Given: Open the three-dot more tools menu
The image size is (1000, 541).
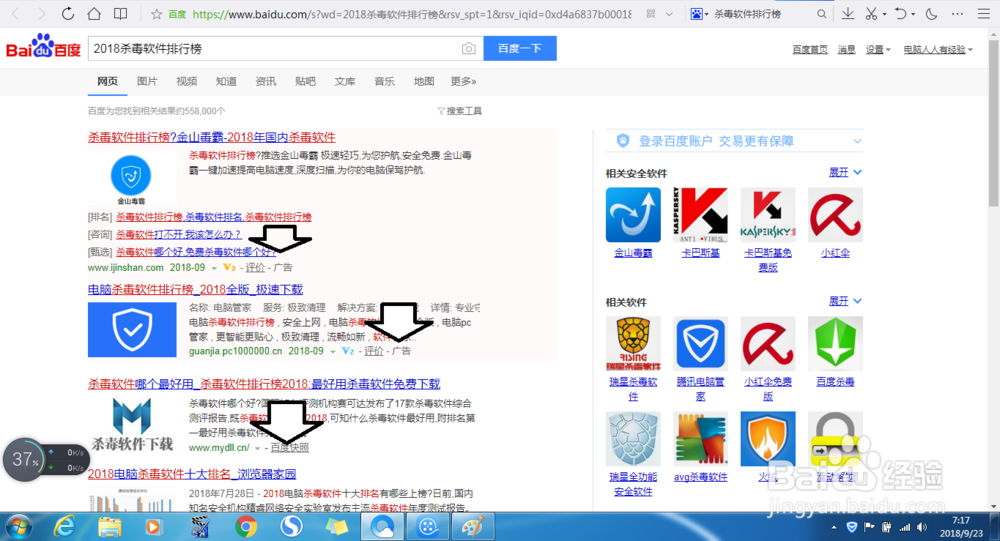Looking at the screenshot, I should click(x=957, y=13).
